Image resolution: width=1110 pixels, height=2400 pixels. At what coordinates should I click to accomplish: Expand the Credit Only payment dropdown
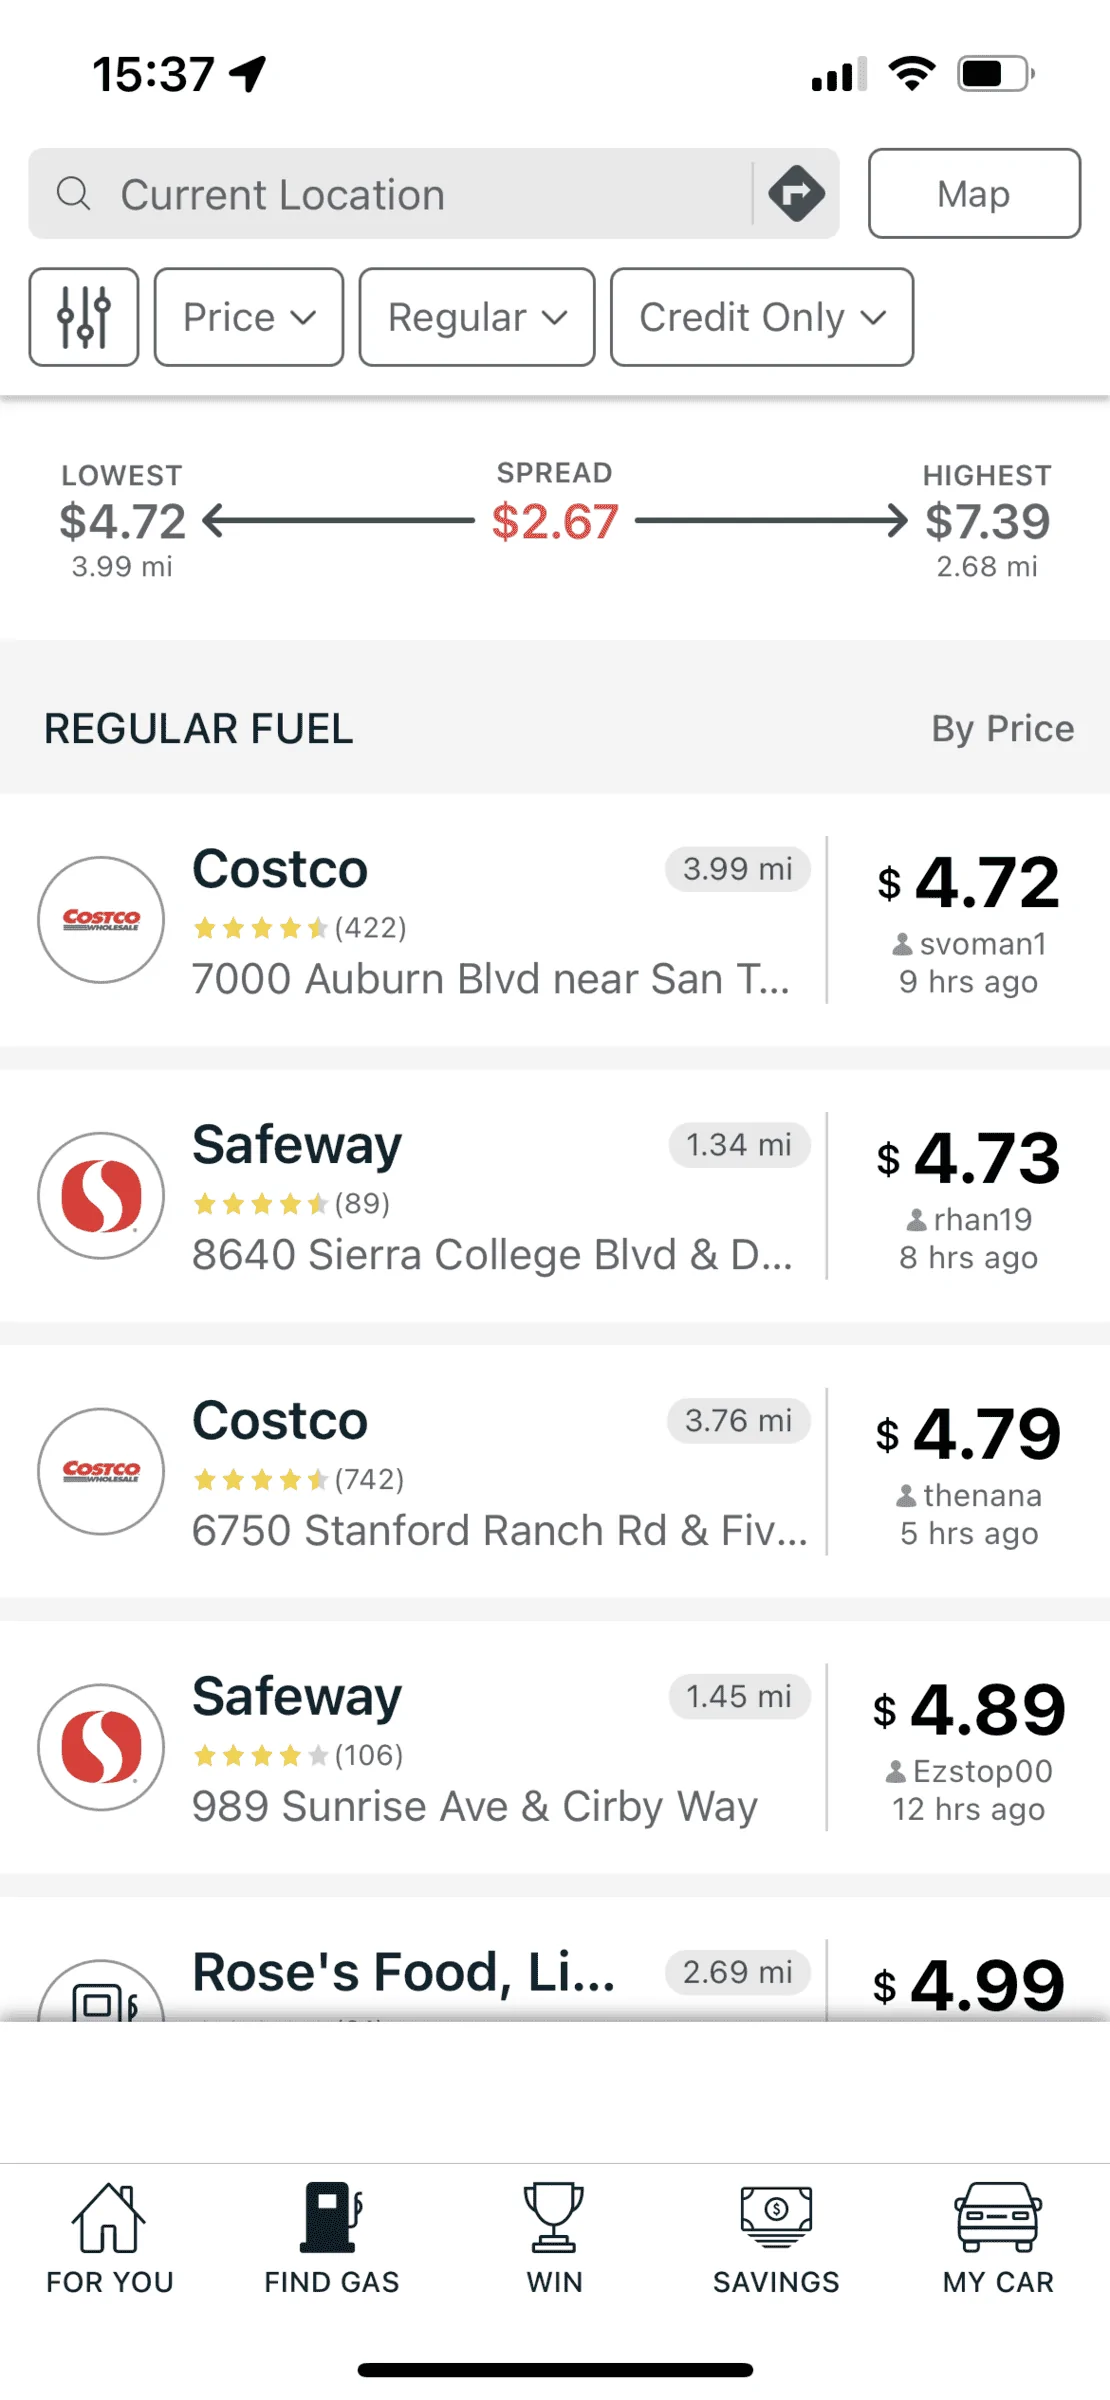tap(762, 317)
